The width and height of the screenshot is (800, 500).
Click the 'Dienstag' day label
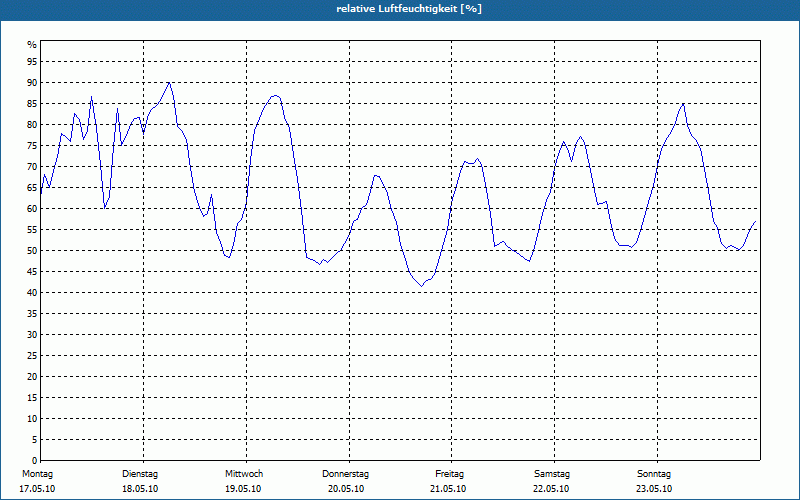pyautogui.click(x=140, y=474)
